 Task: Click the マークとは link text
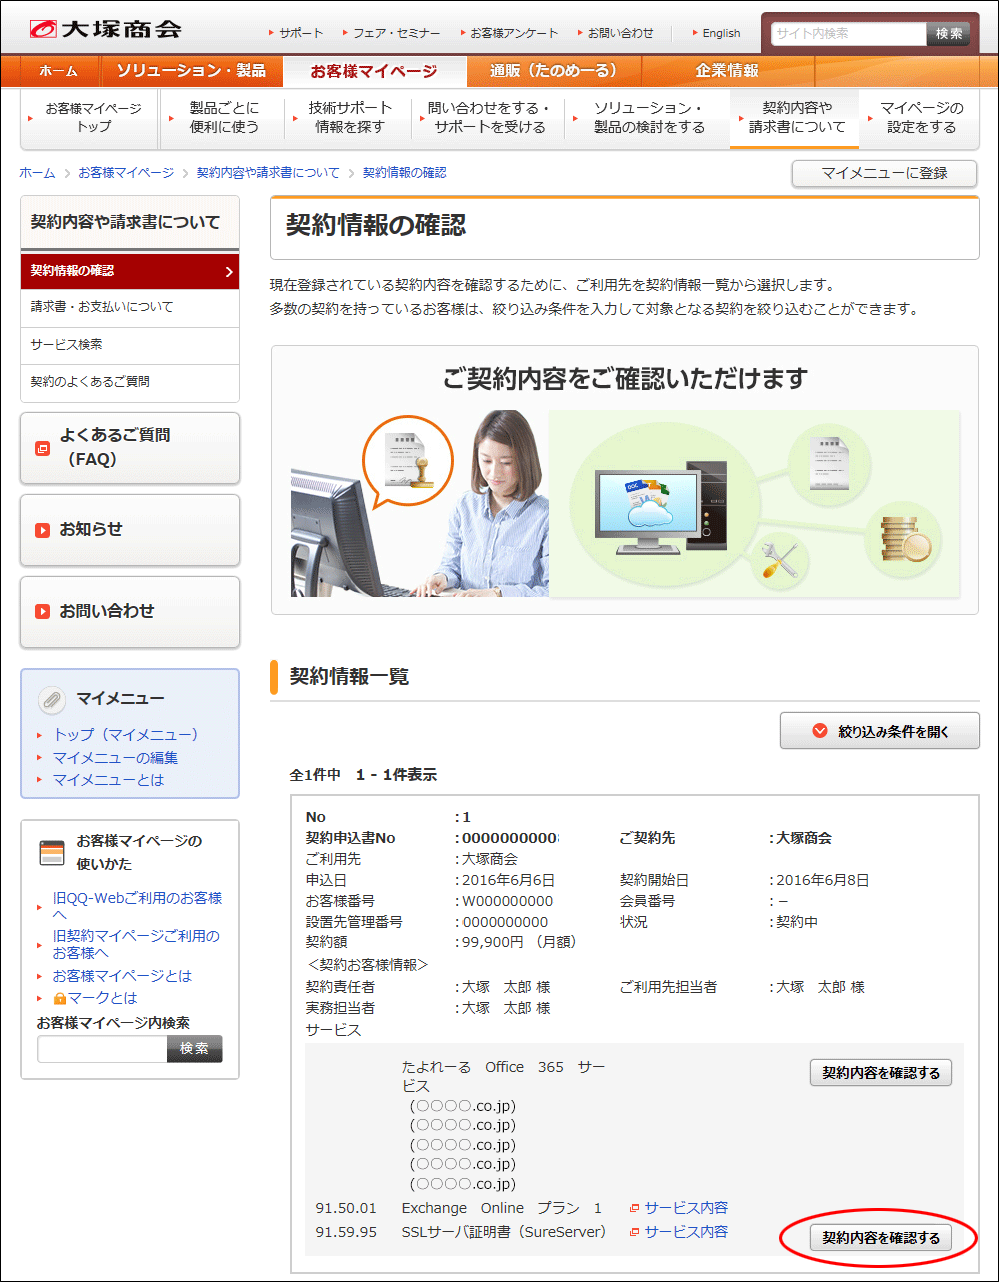[x=102, y=998]
